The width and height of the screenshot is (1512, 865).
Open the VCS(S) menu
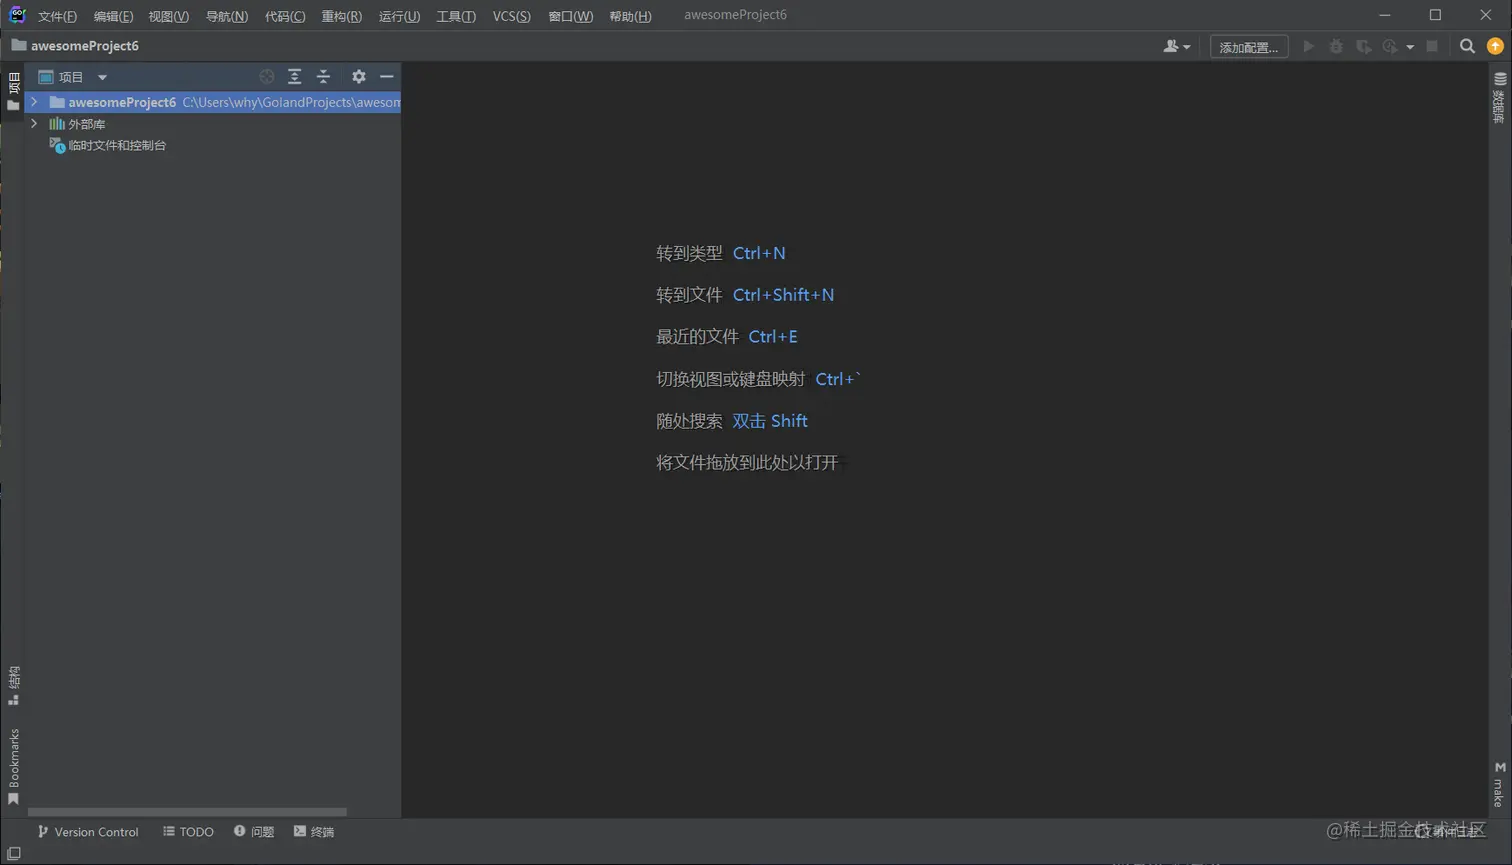coord(511,16)
